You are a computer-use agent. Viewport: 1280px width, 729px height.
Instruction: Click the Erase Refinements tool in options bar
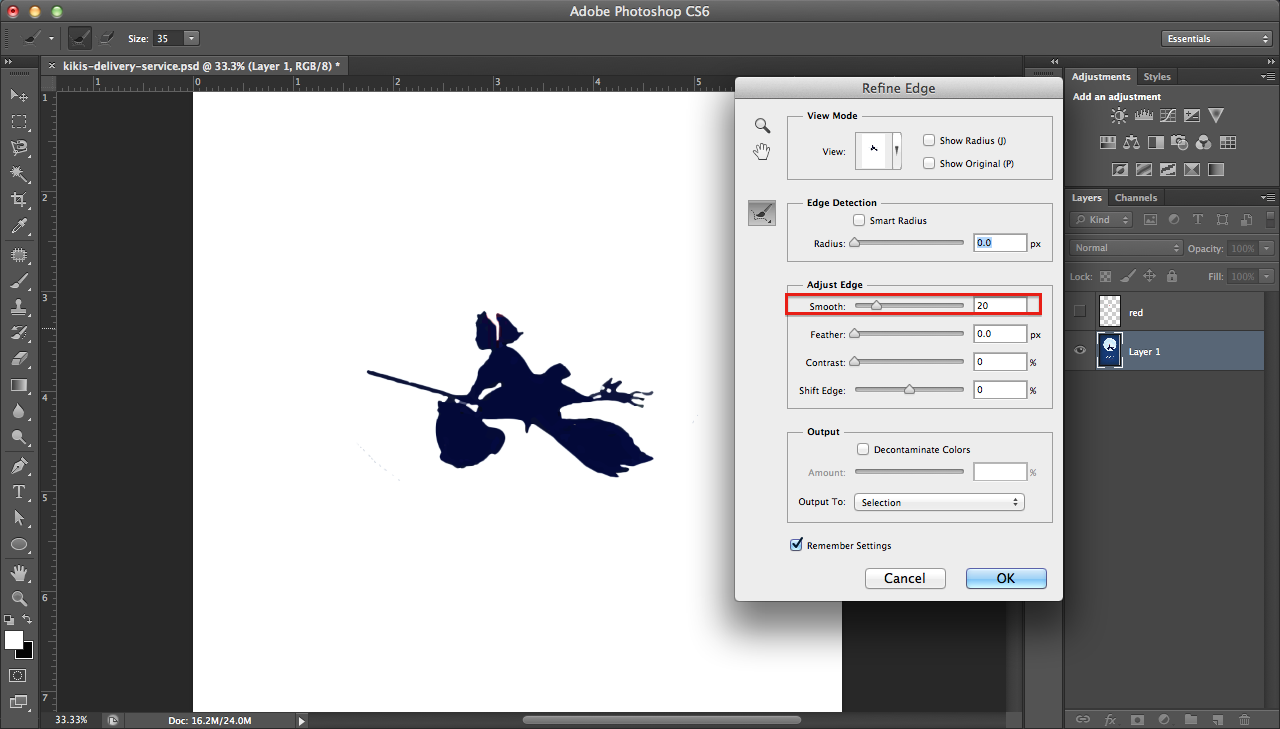(106, 38)
